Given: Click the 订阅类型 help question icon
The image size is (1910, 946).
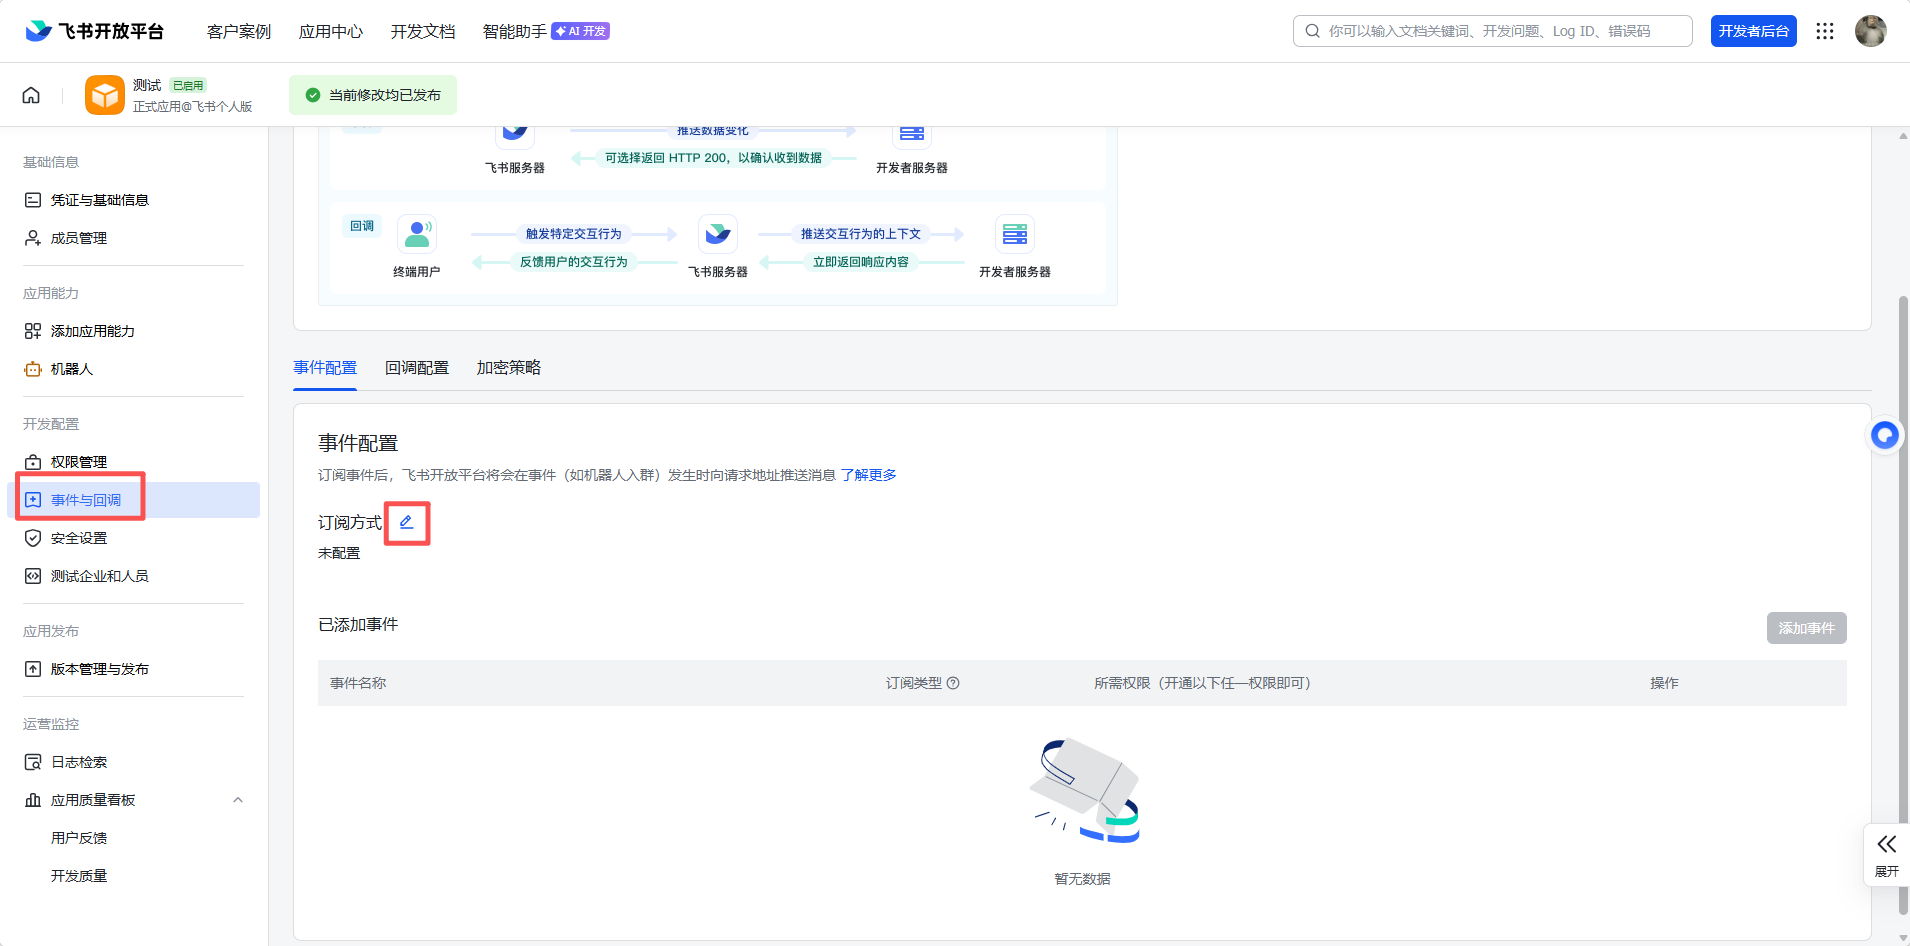Looking at the screenshot, I should (953, 683).
